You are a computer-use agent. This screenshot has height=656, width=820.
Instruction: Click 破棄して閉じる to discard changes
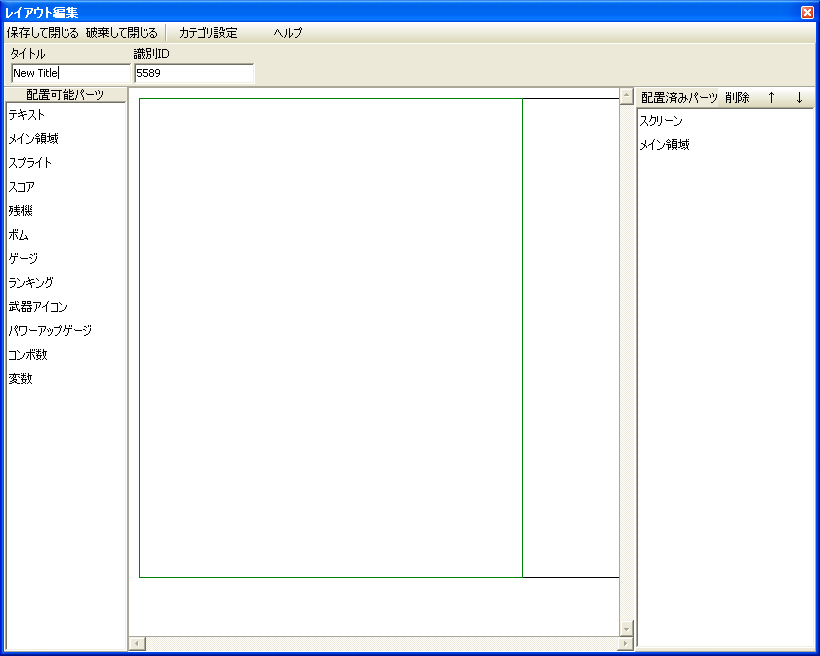(x=121, y=33)
